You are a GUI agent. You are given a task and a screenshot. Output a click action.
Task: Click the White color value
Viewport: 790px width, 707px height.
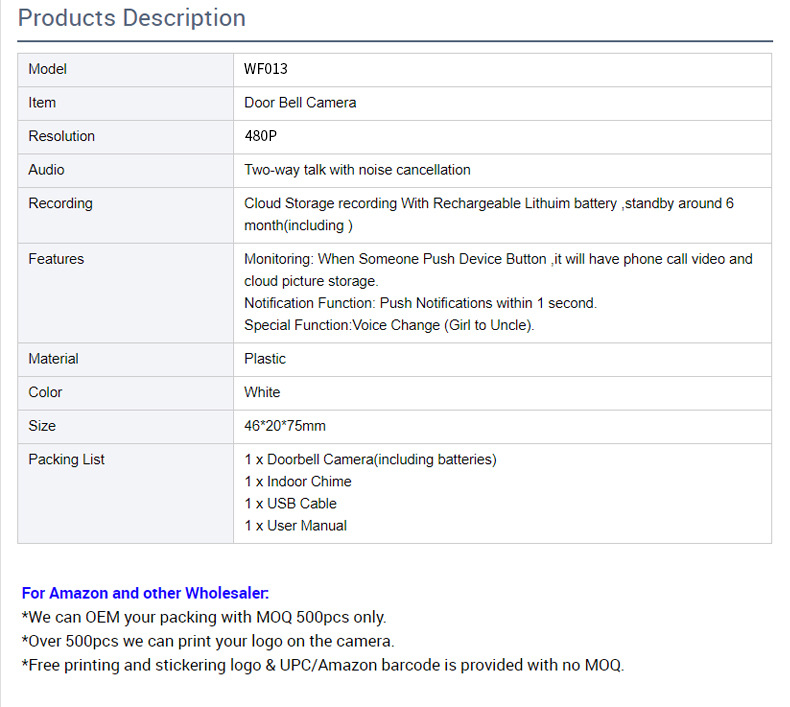point(262,392)
